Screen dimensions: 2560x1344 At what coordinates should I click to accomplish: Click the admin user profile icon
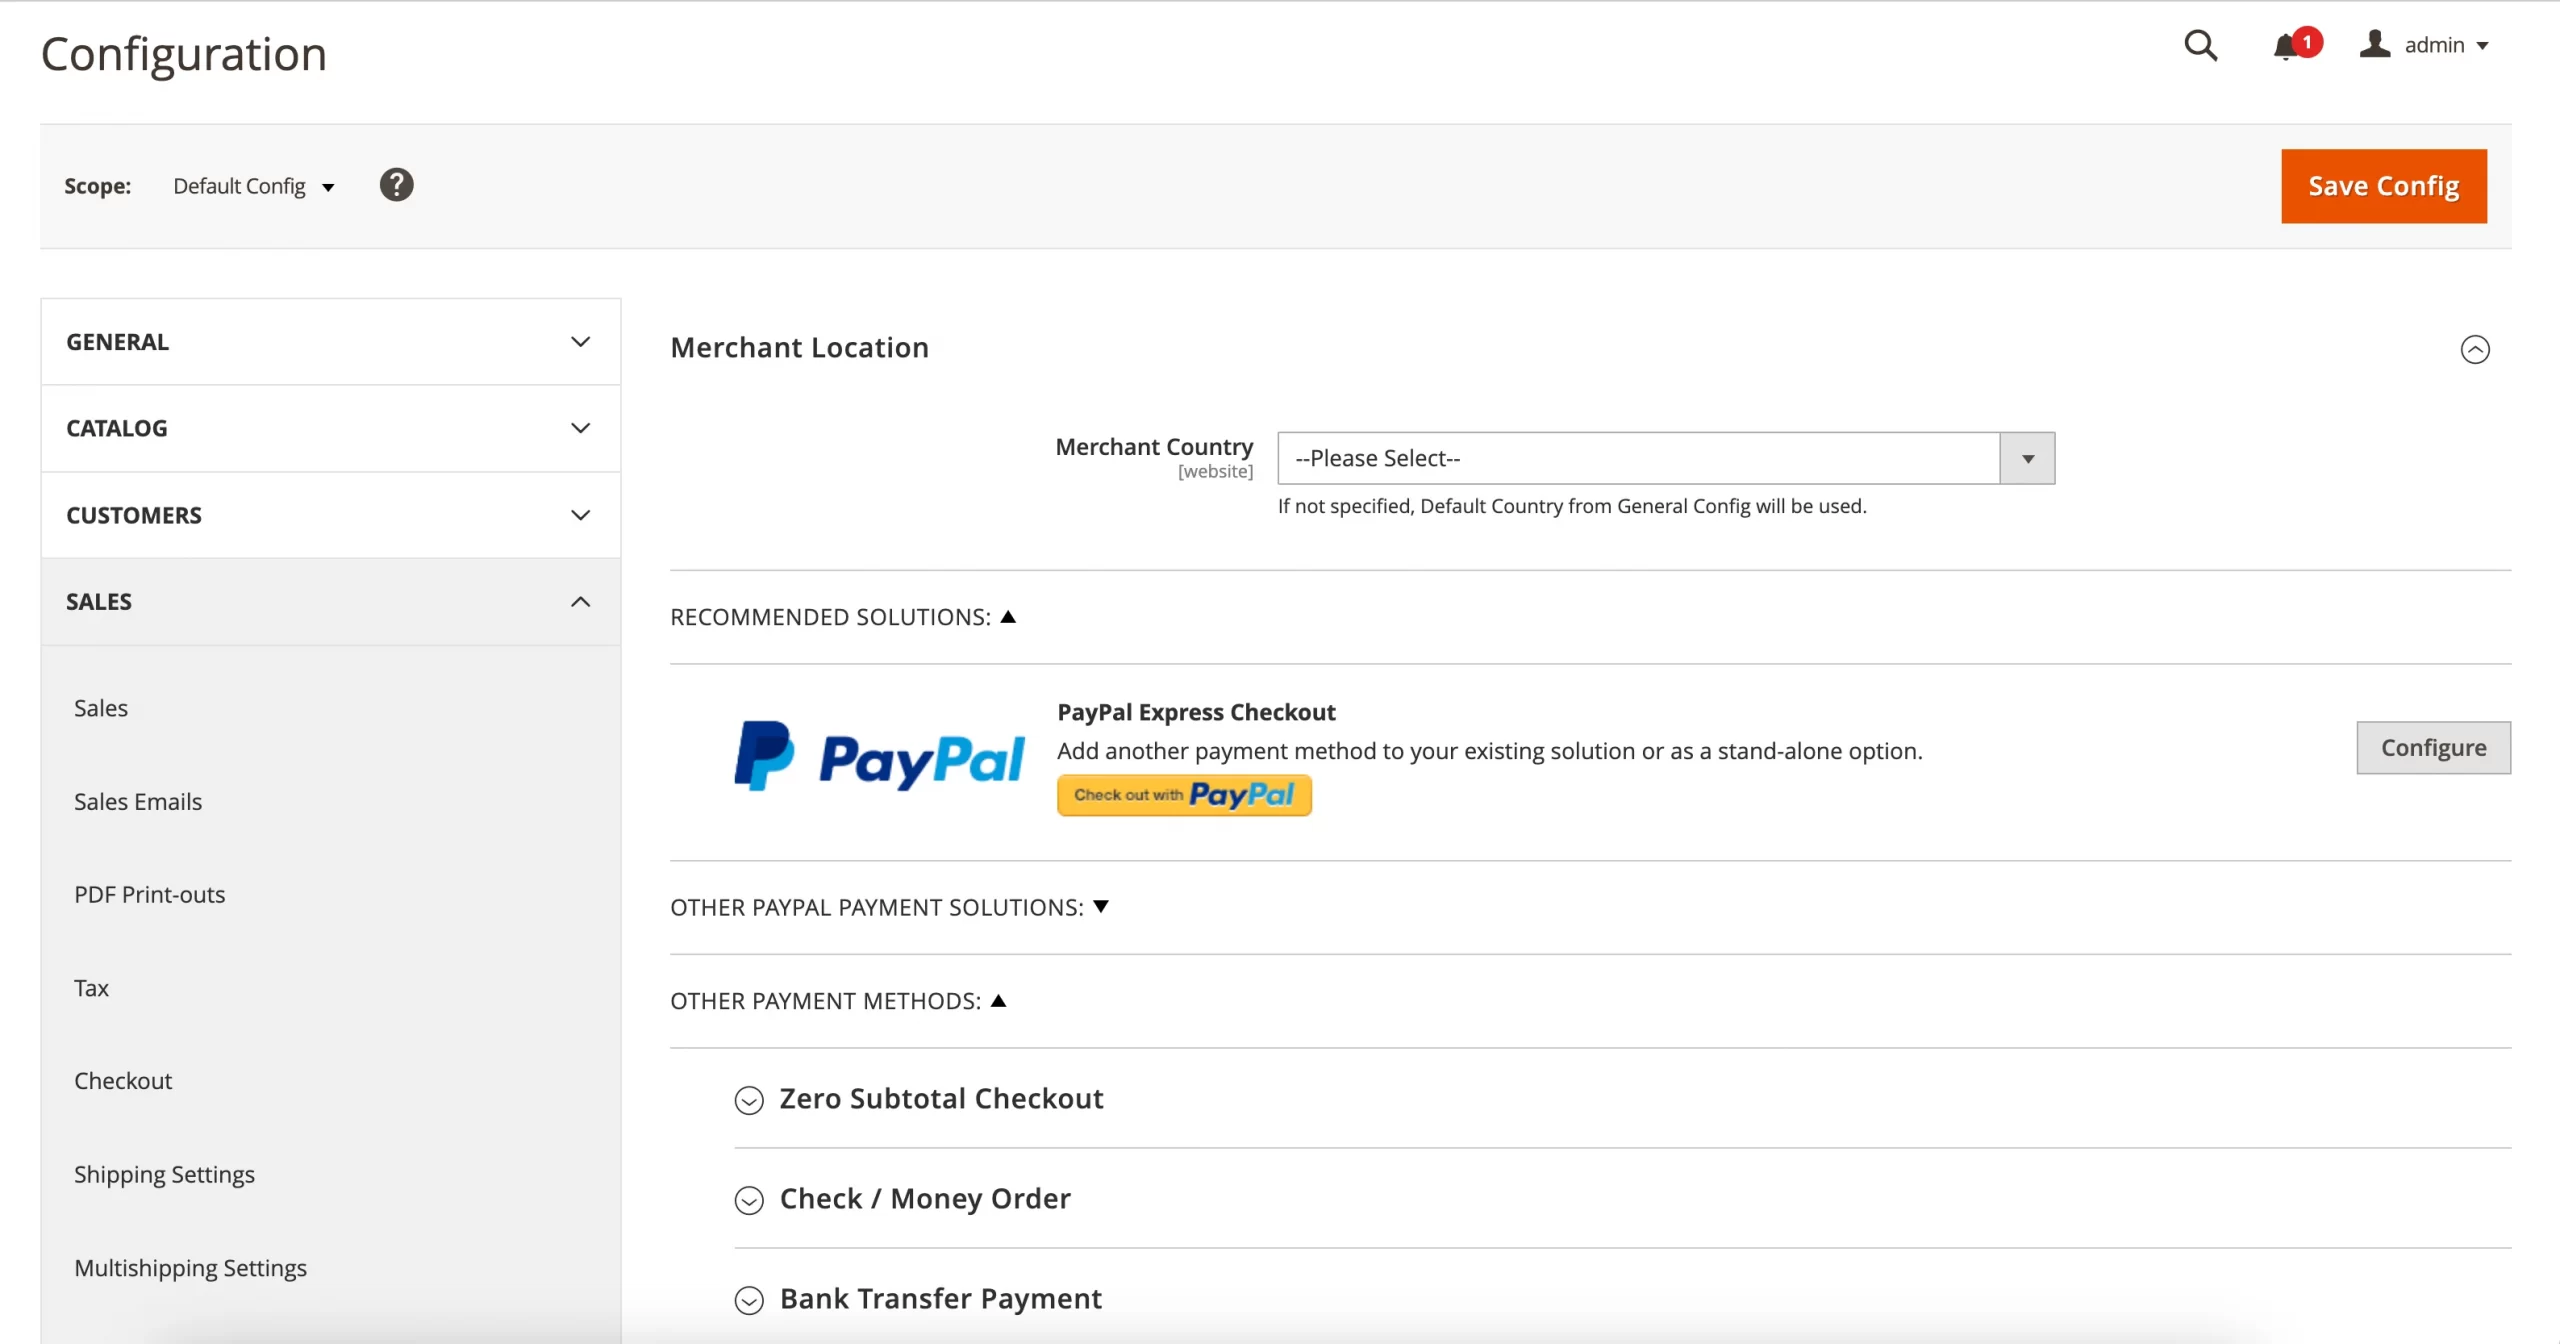point(2375,44)
